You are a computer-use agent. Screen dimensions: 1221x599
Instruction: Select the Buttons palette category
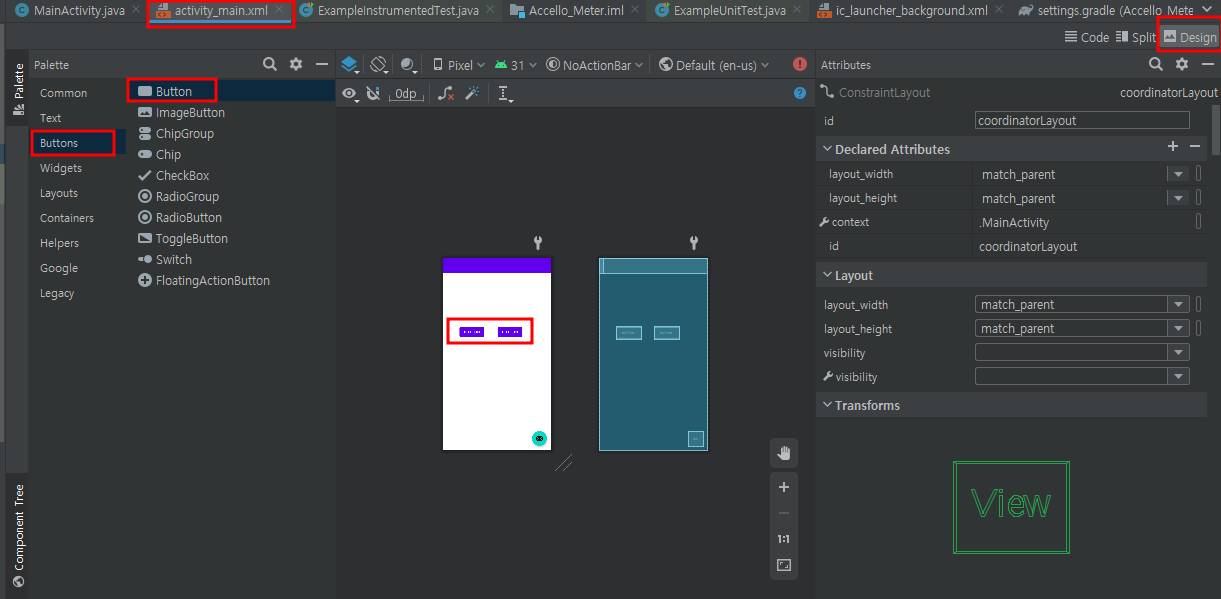[59, 143]
